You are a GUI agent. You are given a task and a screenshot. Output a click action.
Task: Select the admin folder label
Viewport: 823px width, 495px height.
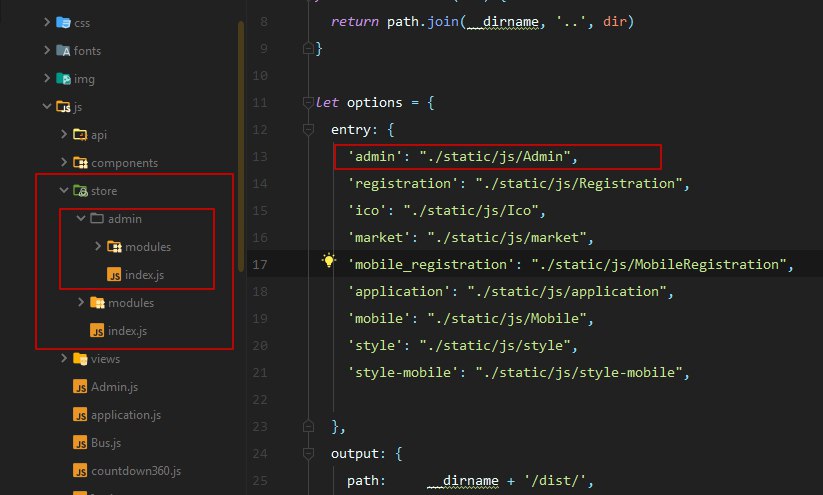pos(125,219)
